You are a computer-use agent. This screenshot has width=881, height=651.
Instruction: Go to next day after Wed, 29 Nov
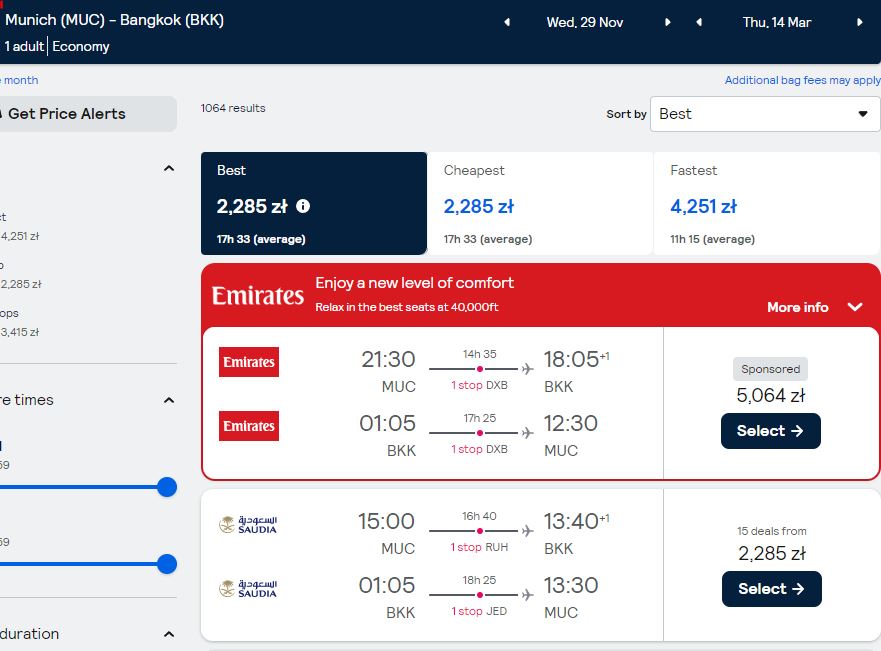(667, 22)
